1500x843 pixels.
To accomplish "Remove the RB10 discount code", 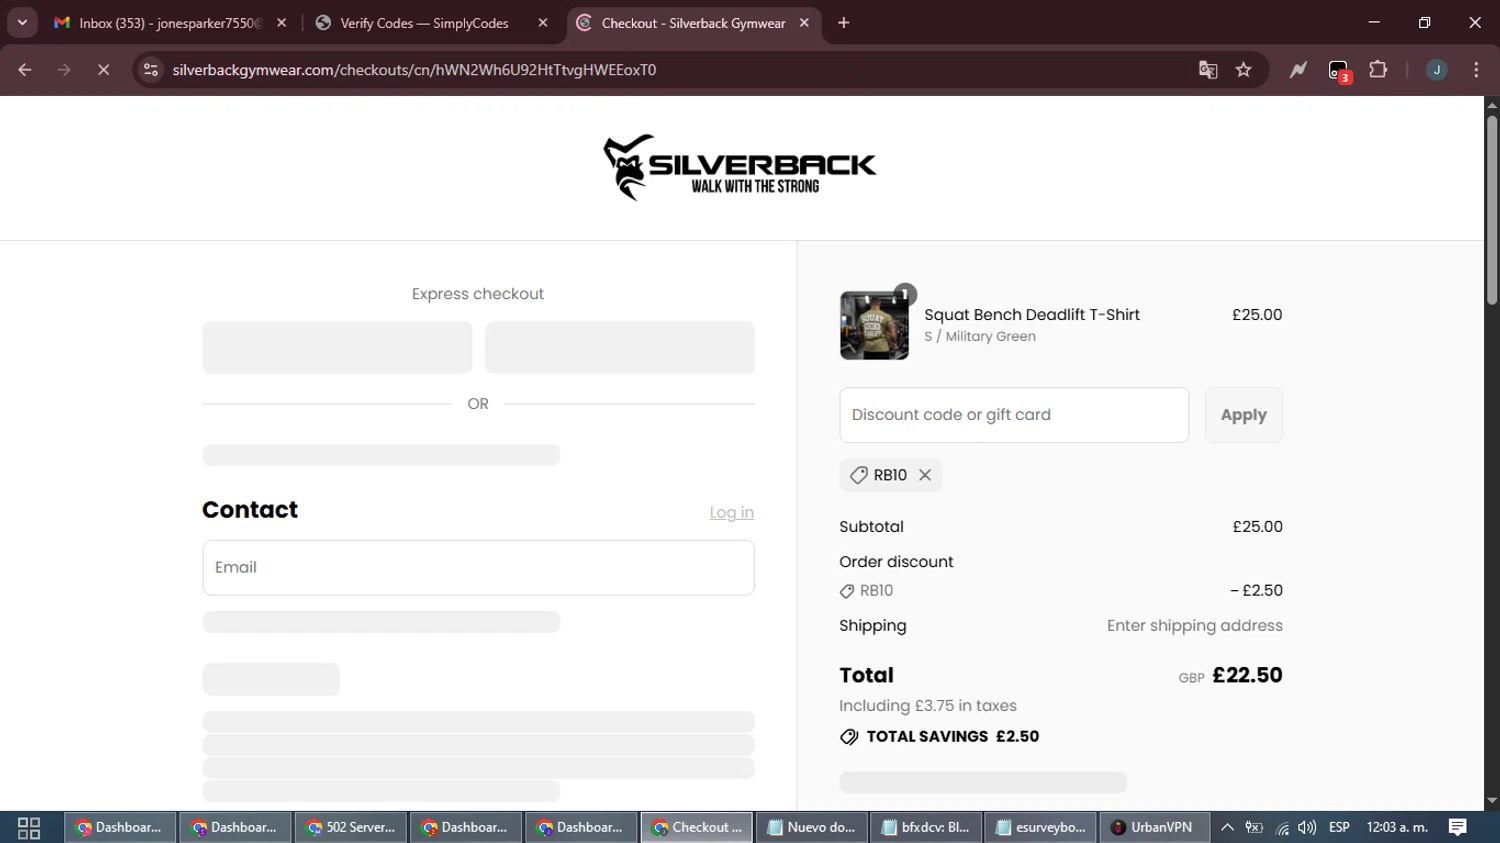I will (x=925, y=475).
